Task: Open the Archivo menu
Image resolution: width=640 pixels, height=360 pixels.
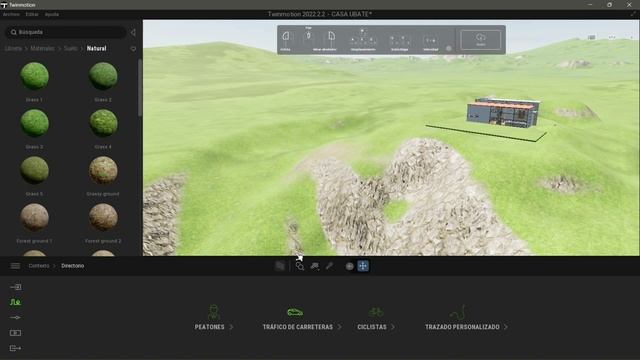Action: pyautogui.click(x=11, y=14)
